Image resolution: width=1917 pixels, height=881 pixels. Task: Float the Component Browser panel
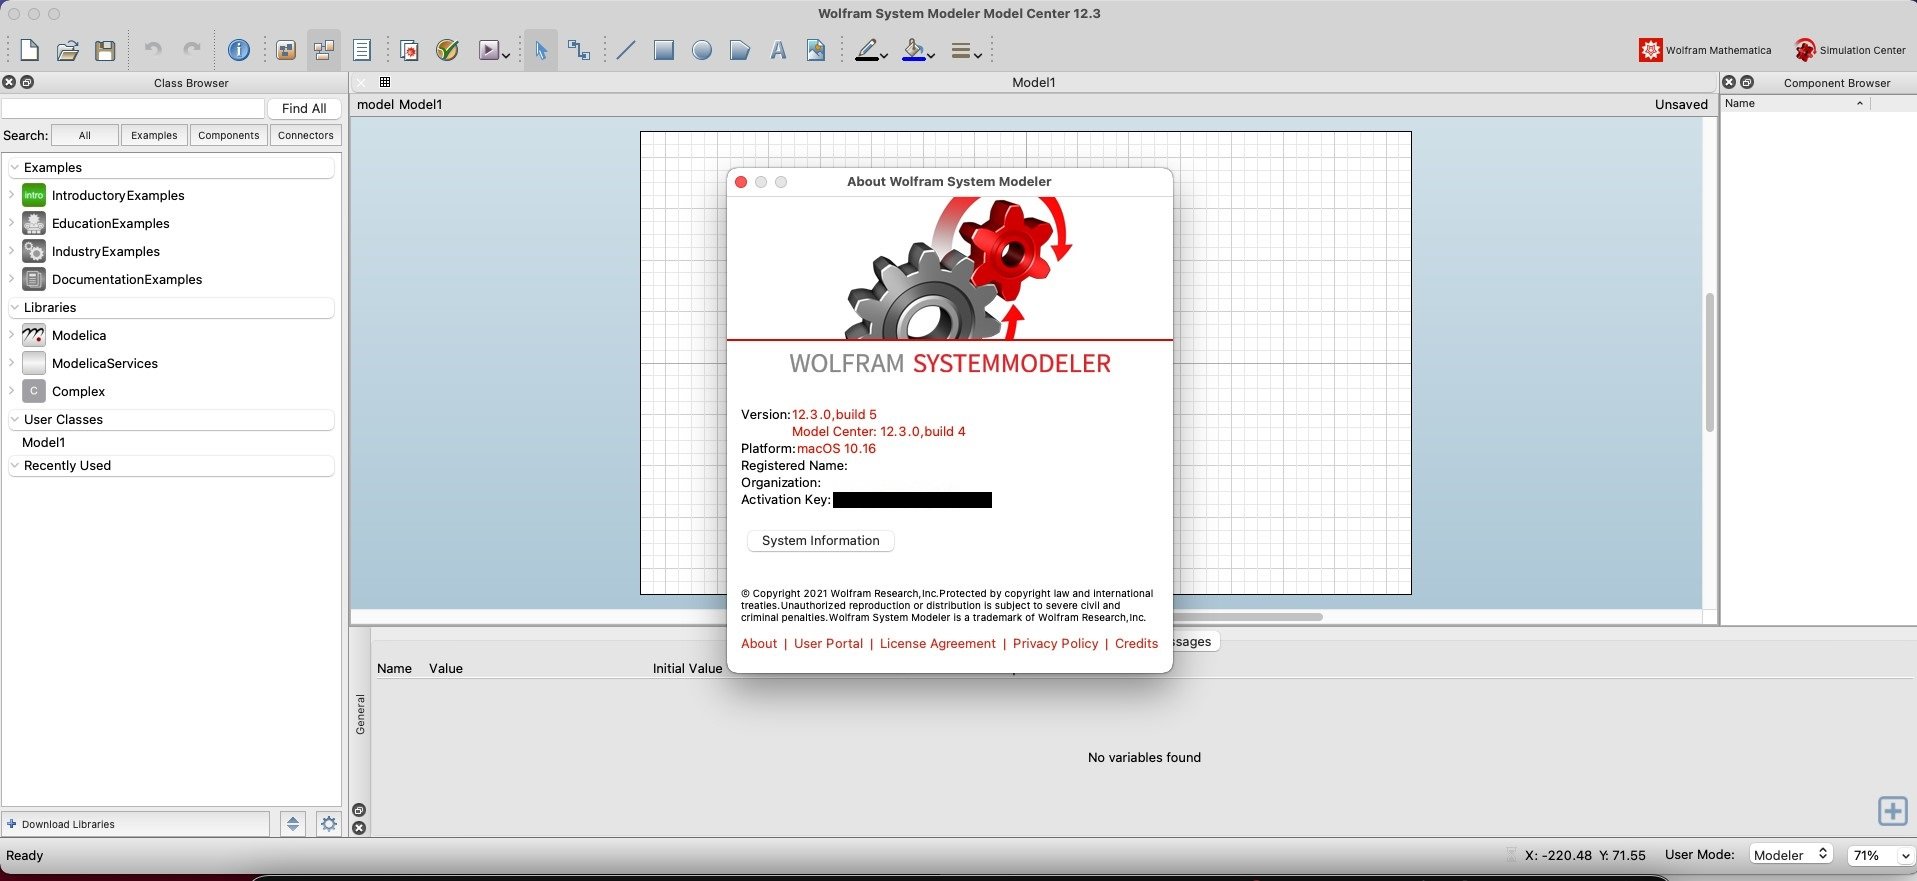1747,82
